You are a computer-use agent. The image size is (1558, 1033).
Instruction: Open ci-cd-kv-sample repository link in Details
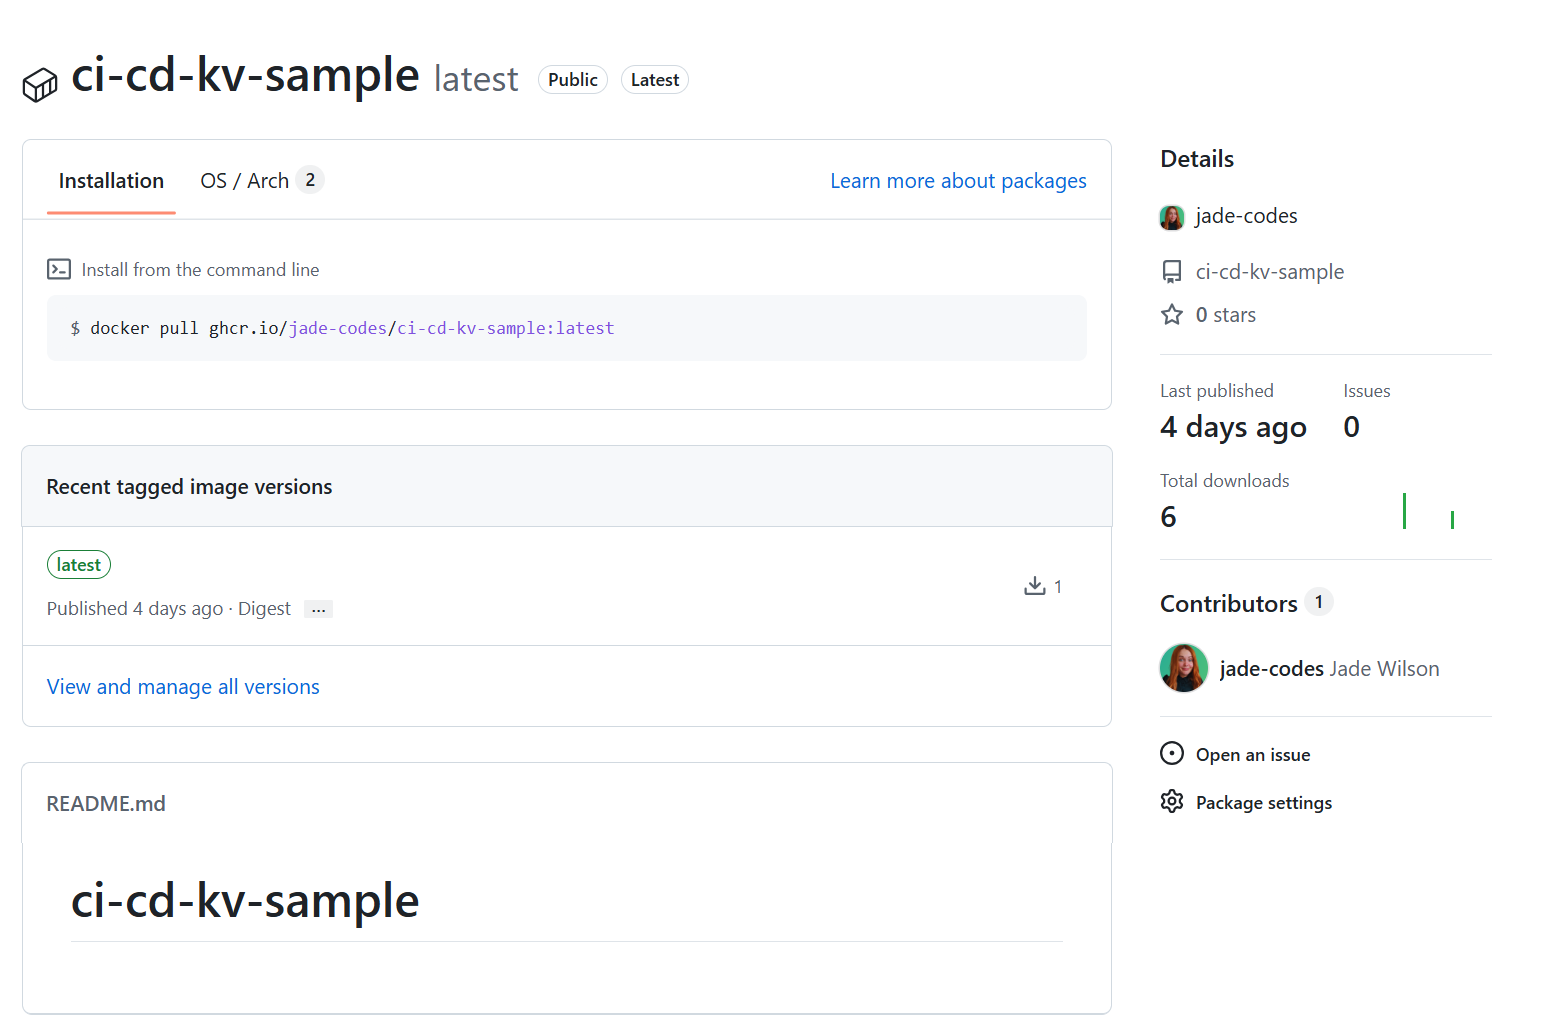(1270, 272)
